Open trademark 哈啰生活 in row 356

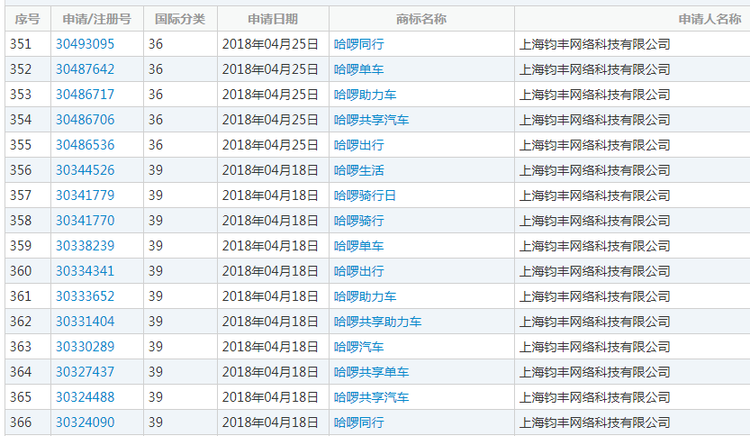coord(359,171)
